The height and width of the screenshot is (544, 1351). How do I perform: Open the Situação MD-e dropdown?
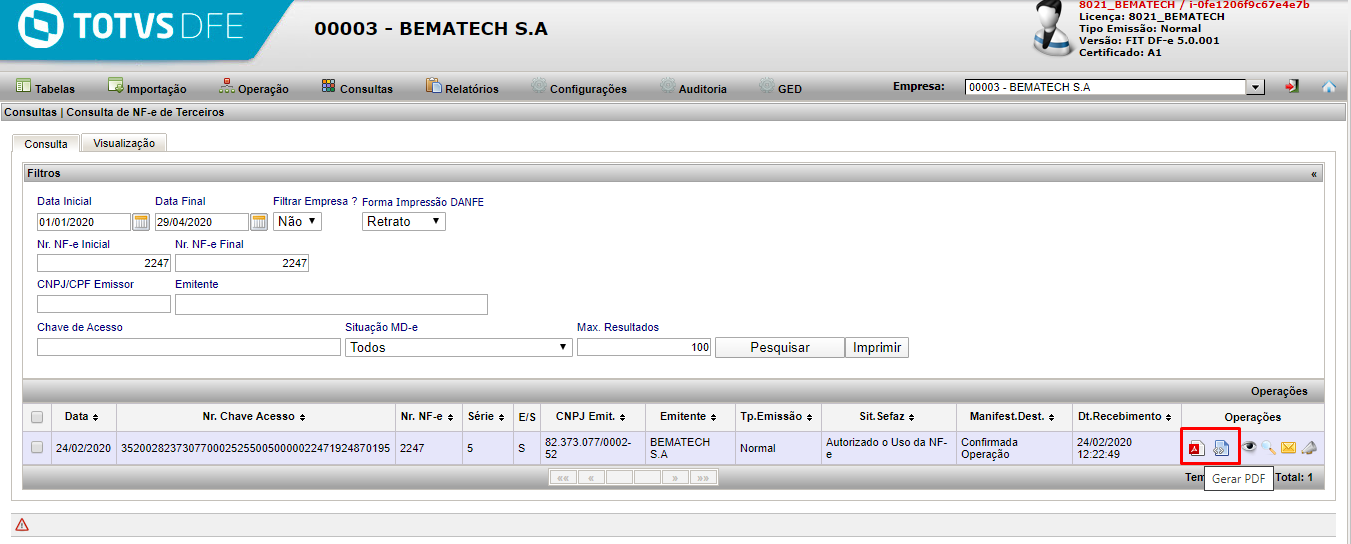click(459, 347)
